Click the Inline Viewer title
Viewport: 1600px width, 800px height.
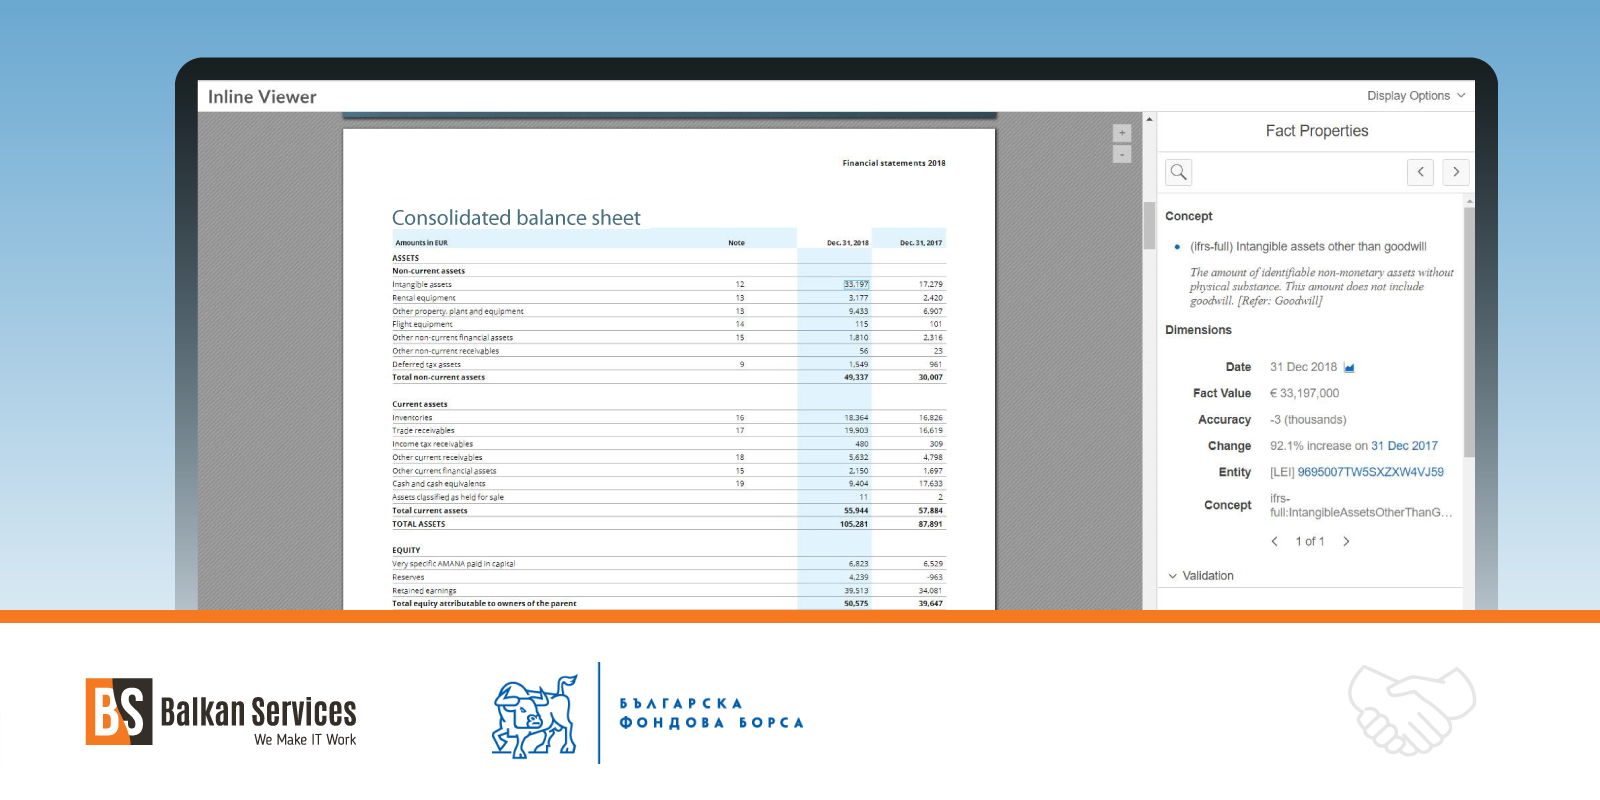pos(262,97)
